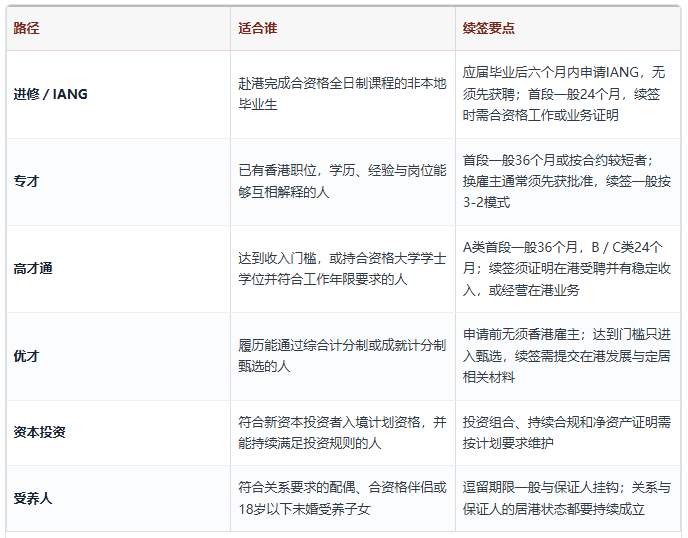Click the 专才 renewal cell mentioning 3-2模式
This screenshot has height=538, width=688.
[x=567, y=181]
